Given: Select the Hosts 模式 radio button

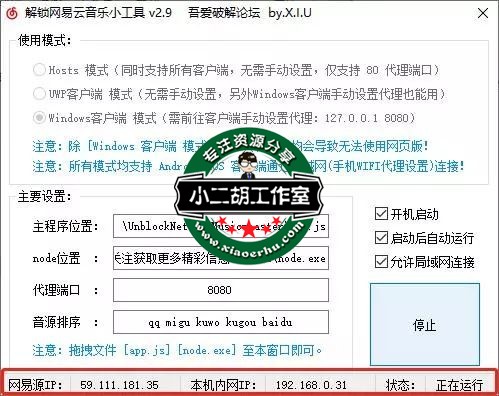Looking at the screenshot, I should (39, 70).
